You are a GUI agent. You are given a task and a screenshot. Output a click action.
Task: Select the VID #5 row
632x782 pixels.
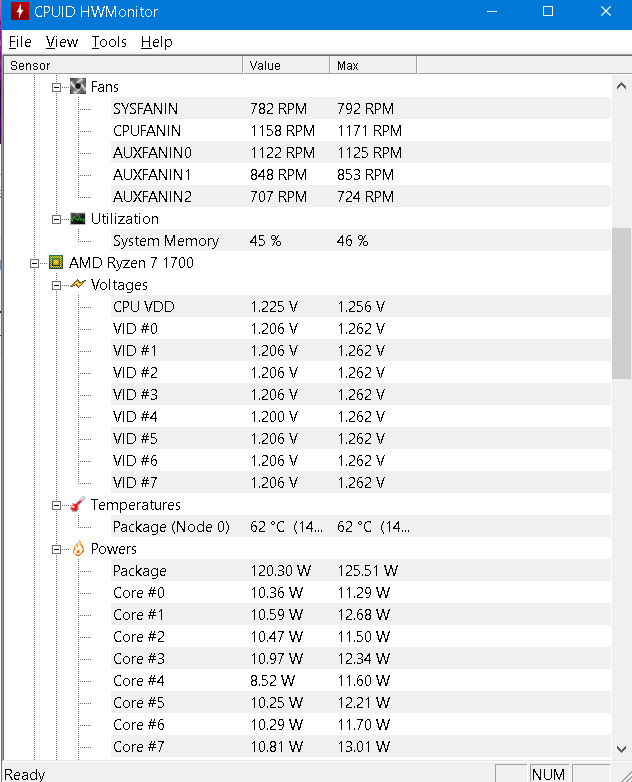click(x=361, y=438)
